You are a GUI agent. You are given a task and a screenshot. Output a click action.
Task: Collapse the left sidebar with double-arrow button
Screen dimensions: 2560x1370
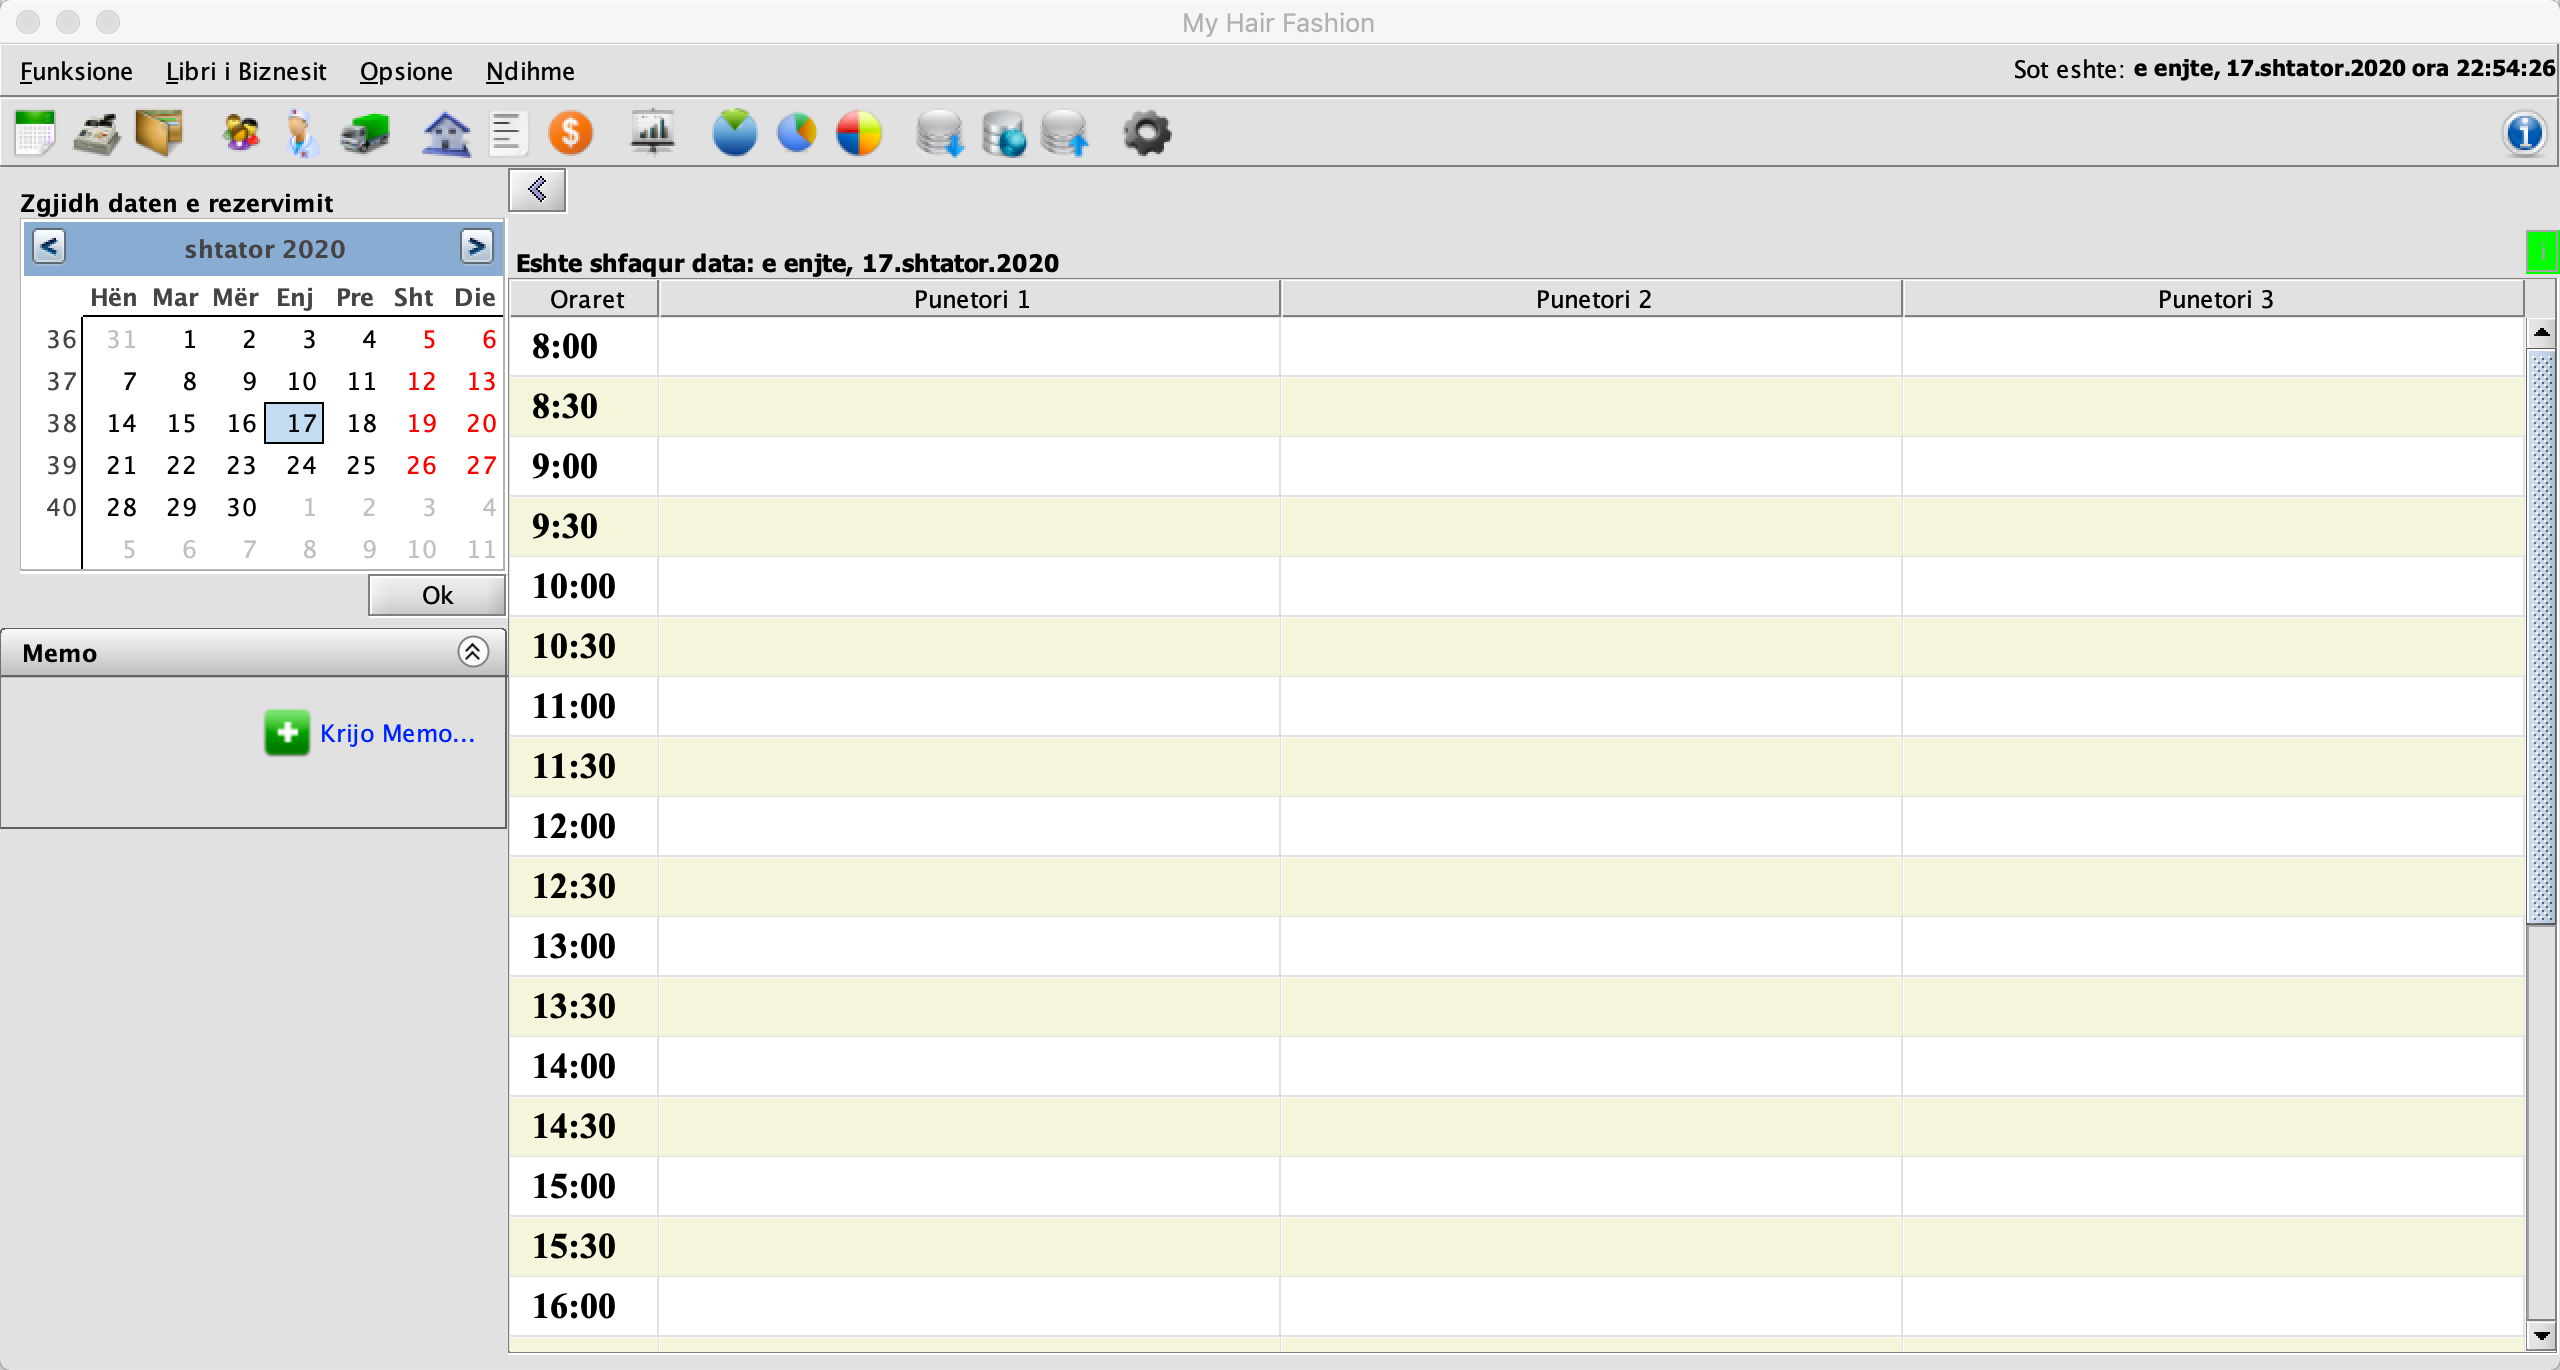(x=538, y=190)
